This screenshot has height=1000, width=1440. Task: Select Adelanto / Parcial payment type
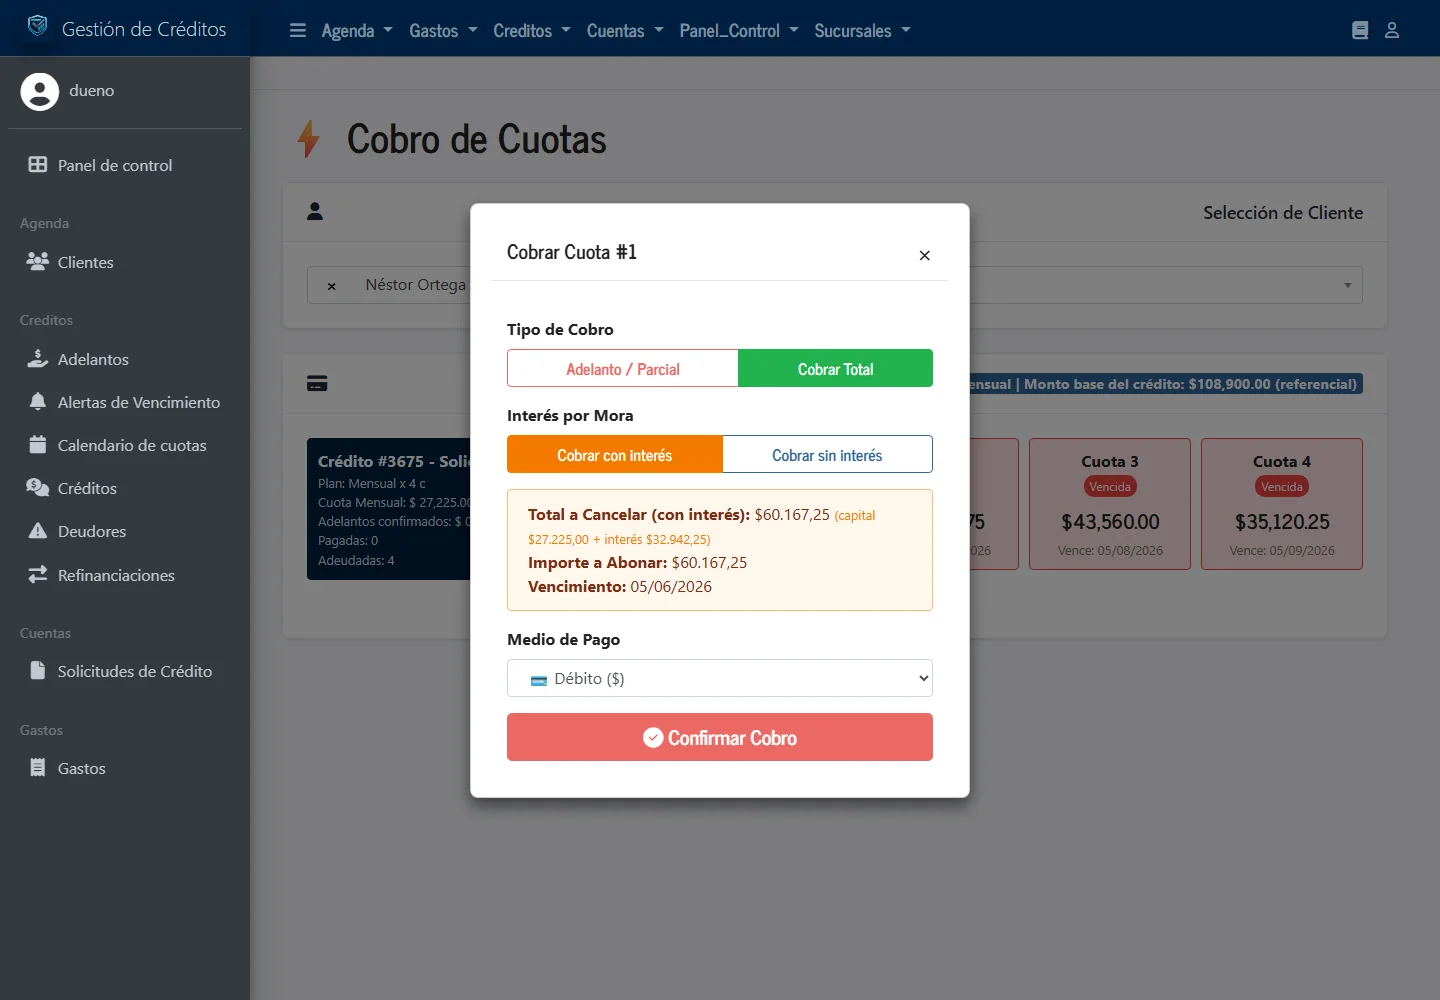[623, 369]
